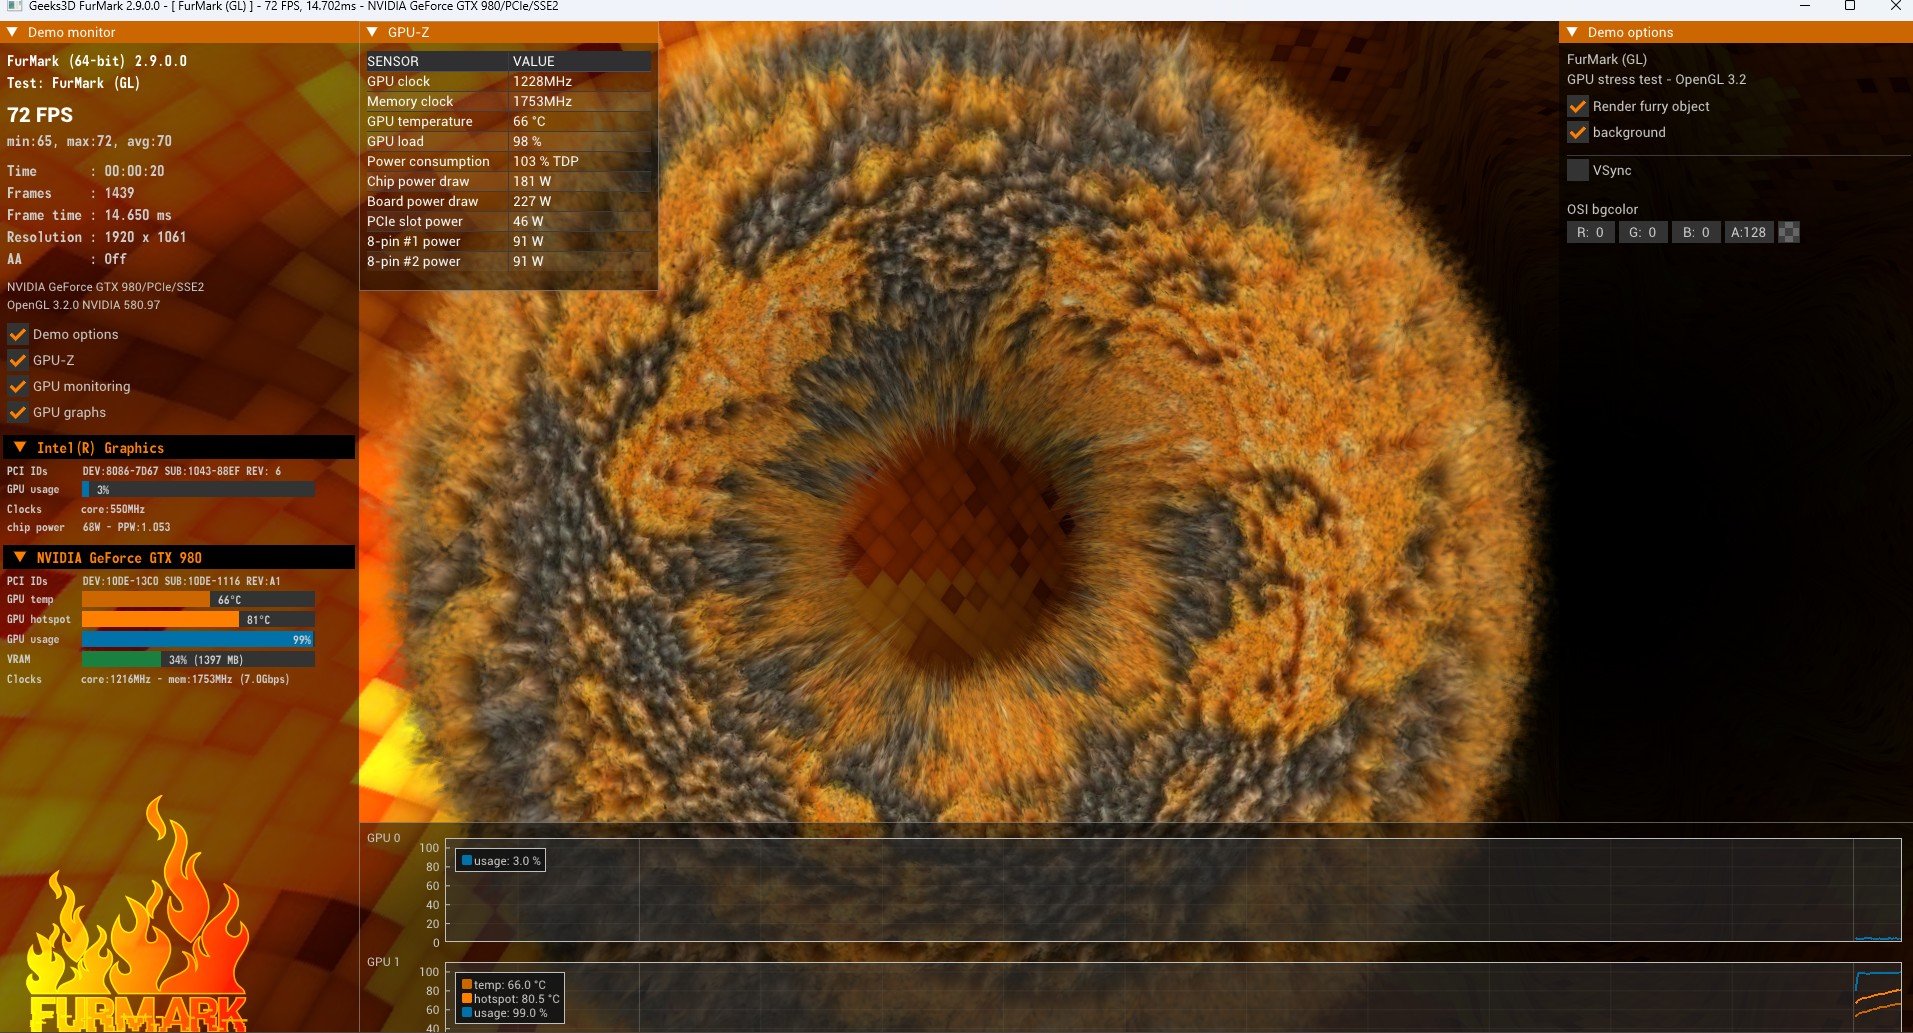Maximize the FurMark window
Image resolution: width=1913 pixels, height=1033 pixels.
click(1850, 6)
